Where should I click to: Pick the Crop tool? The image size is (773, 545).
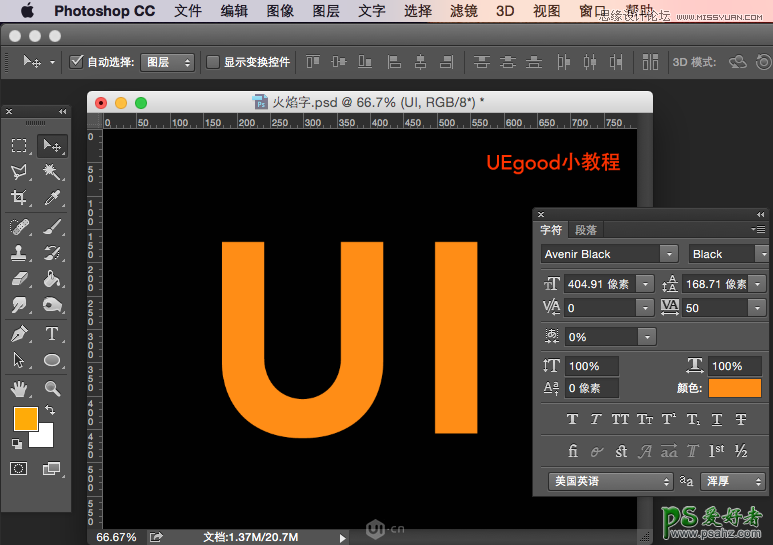point(19,198)
